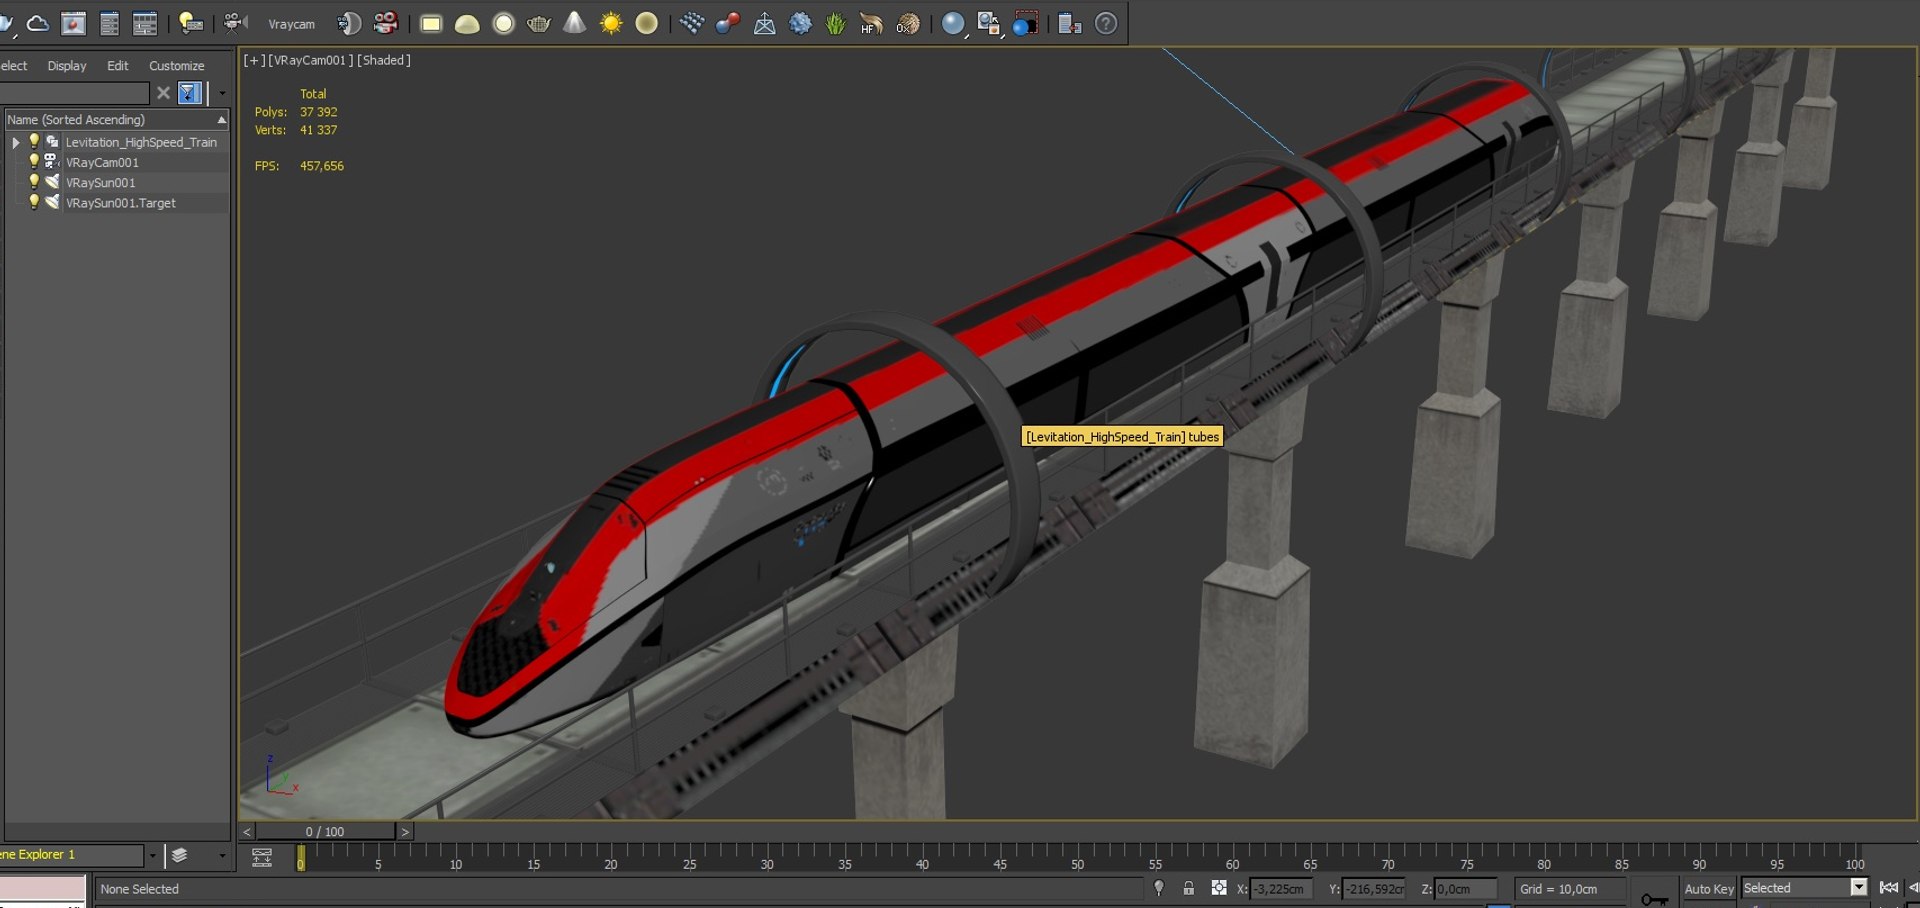Viewport: 1920px width, 908px height.
Task: Click the green grass fur icon
Action: tap(836, 23)
